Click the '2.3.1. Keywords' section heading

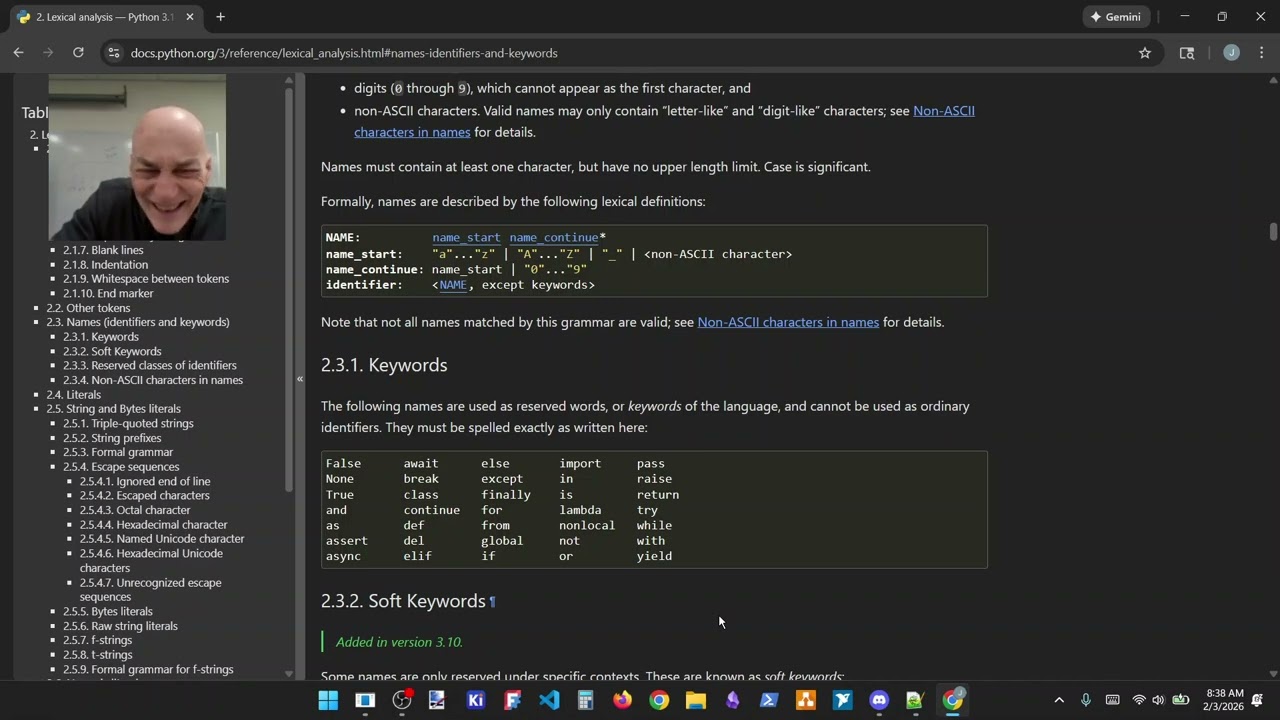pyautogui.click(x=384, y=365)
